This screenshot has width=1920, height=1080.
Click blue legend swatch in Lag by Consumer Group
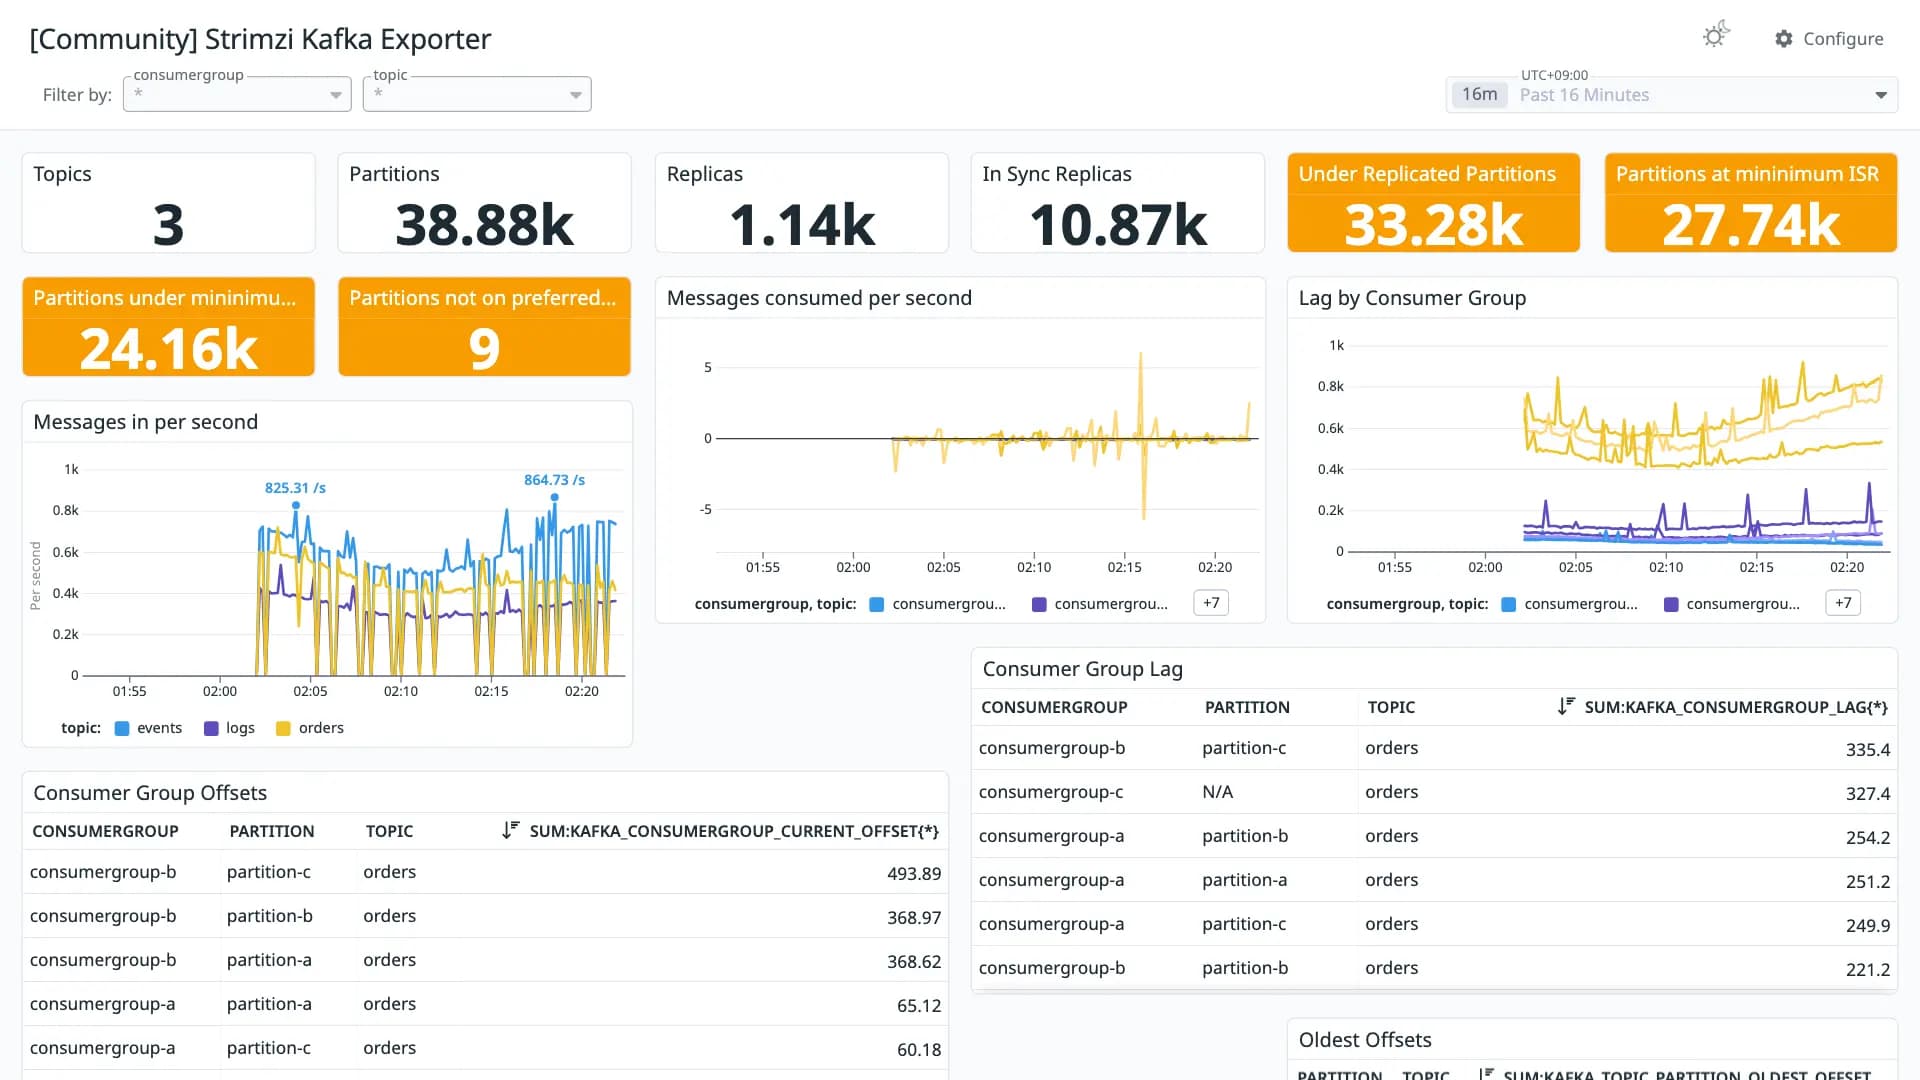click(1509, 604)
